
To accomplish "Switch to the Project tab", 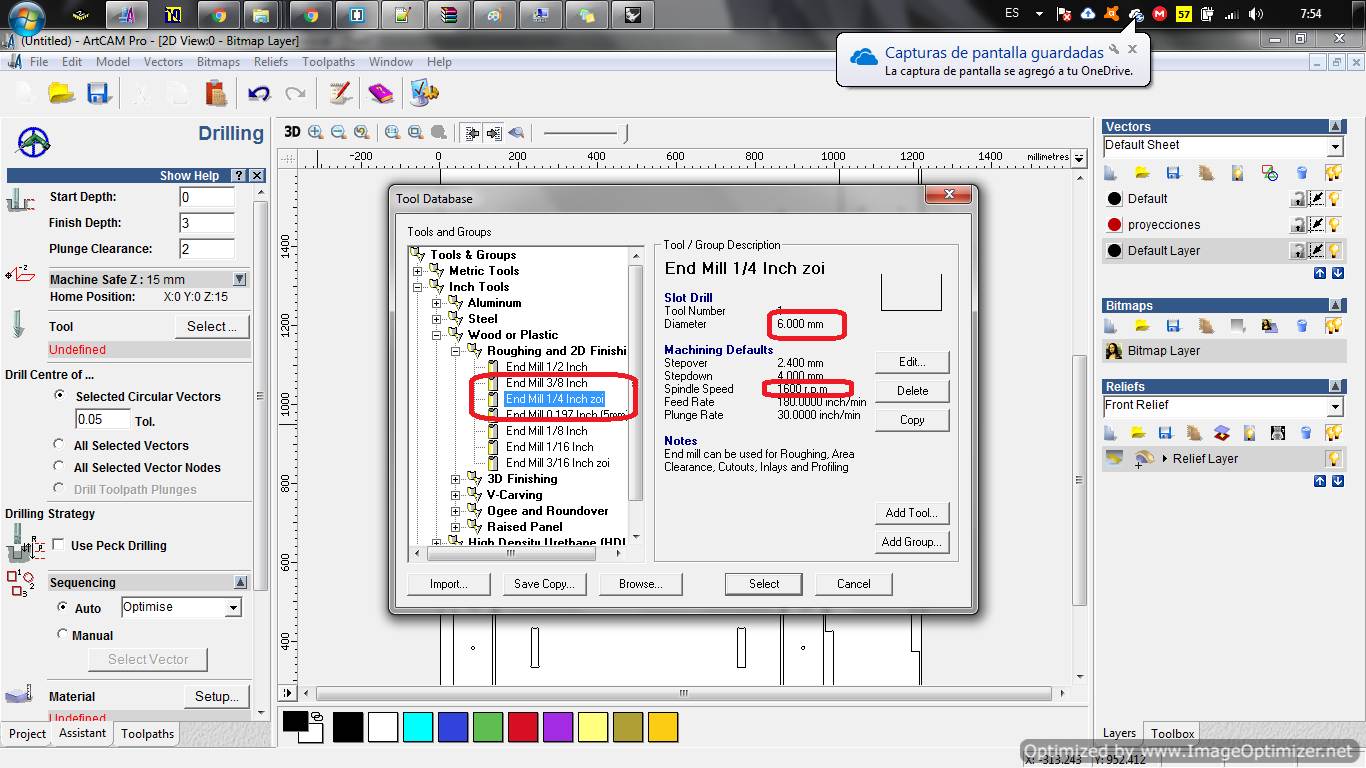I will (x=27, y=734).
